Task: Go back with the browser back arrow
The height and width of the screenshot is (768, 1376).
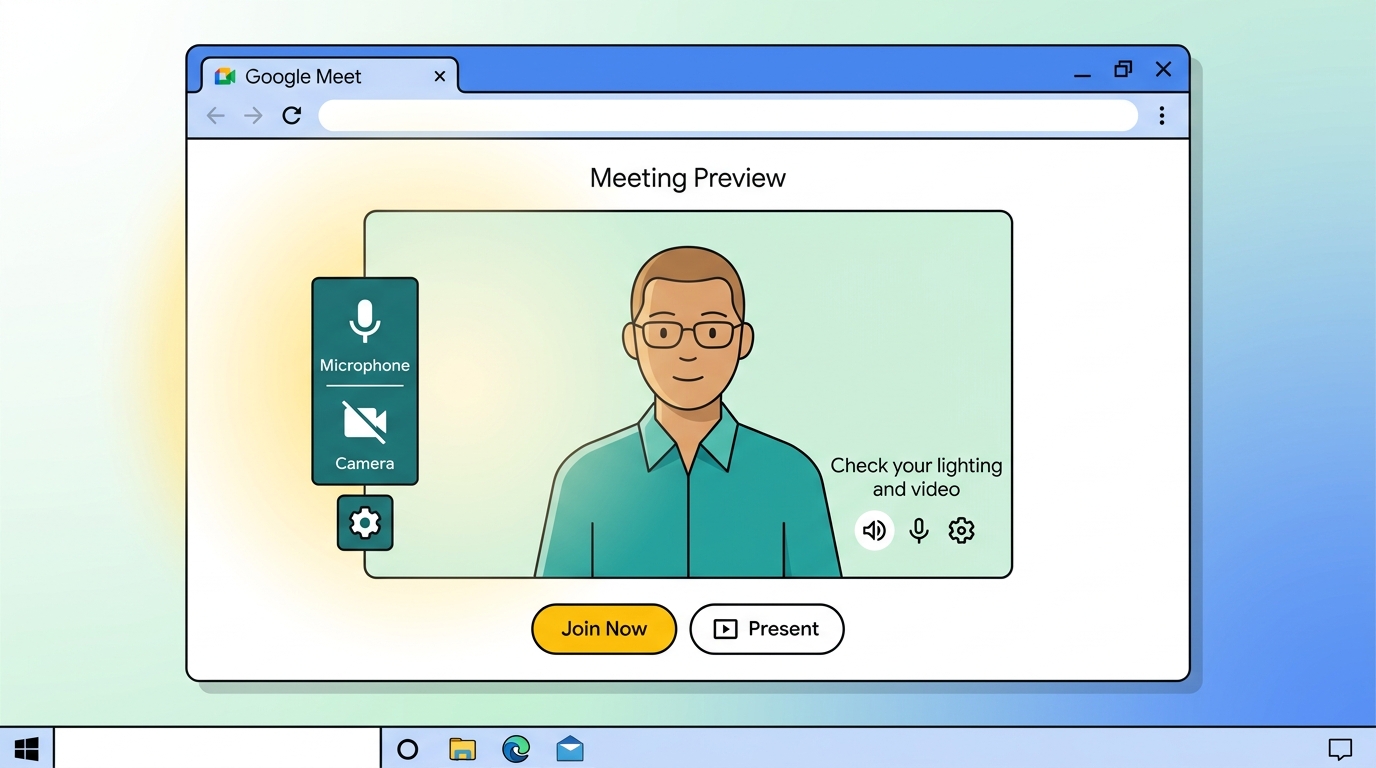Action: [216, 116]
